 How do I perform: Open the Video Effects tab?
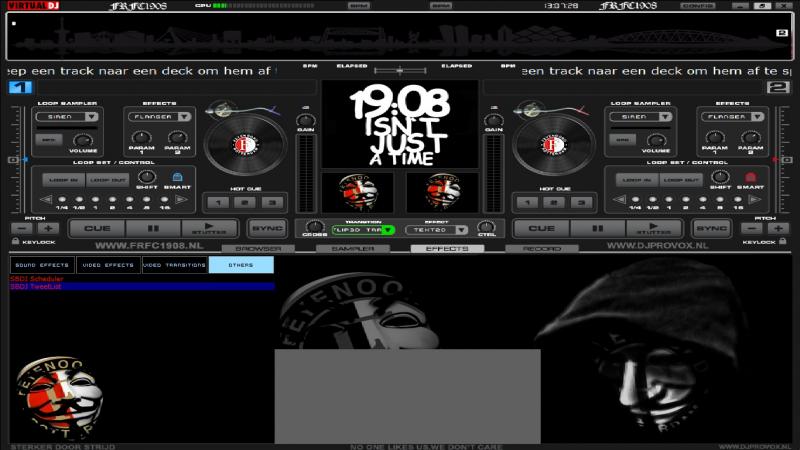(x=108, y=265)
